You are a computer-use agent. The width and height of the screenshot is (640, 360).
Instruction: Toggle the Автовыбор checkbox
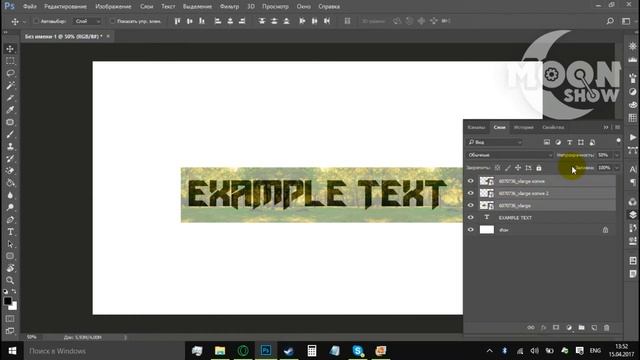[x=36, y=21]
